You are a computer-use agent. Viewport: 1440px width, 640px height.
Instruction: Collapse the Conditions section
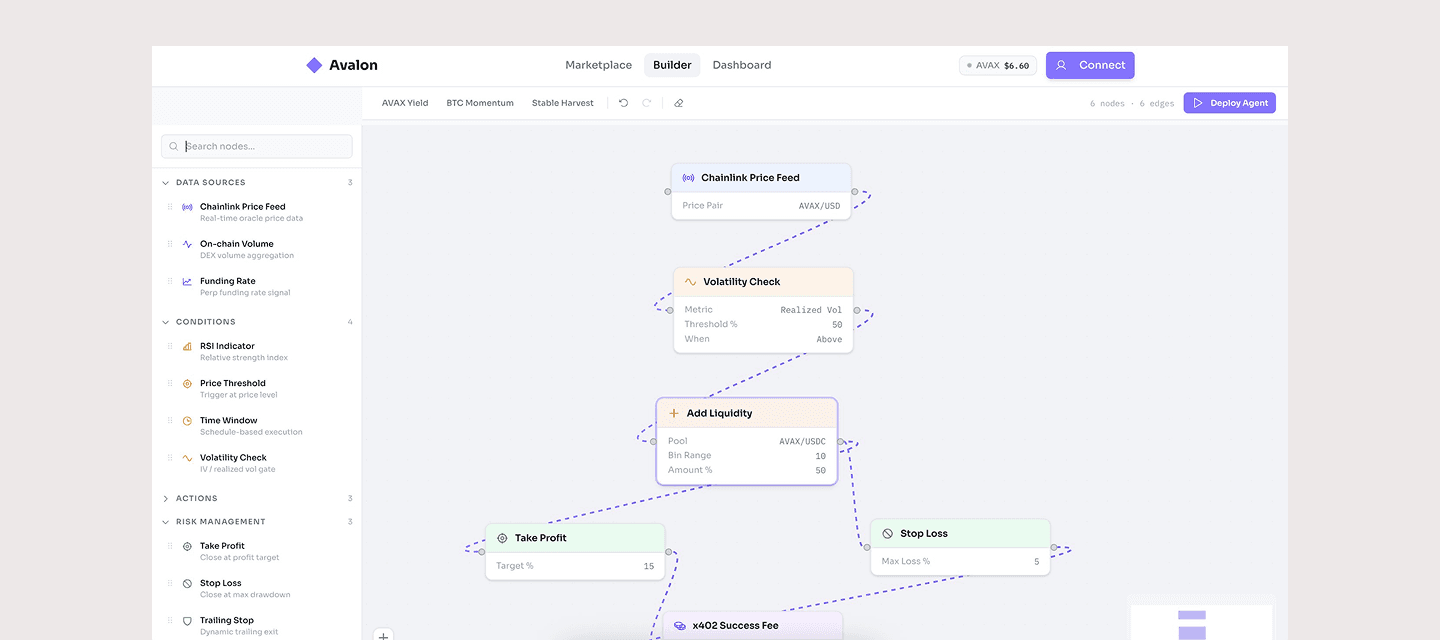[257, 322]
